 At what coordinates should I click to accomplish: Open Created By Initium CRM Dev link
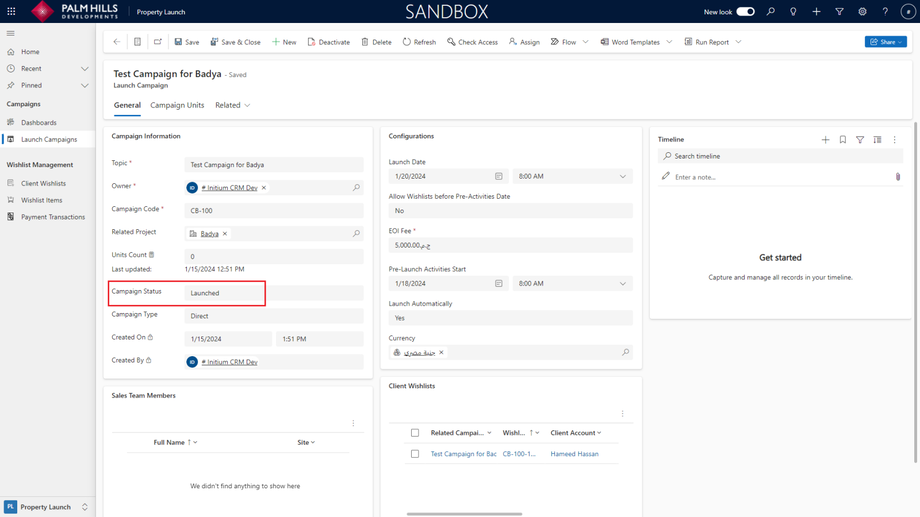coord(229,362)
